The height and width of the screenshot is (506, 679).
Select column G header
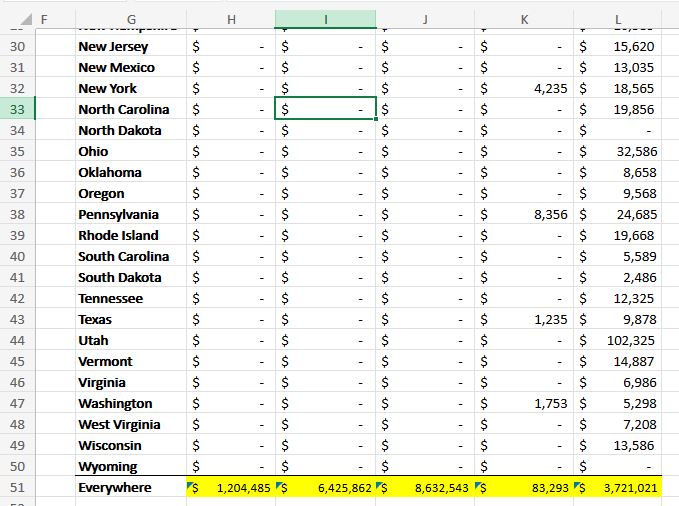(x=131, y=19)
